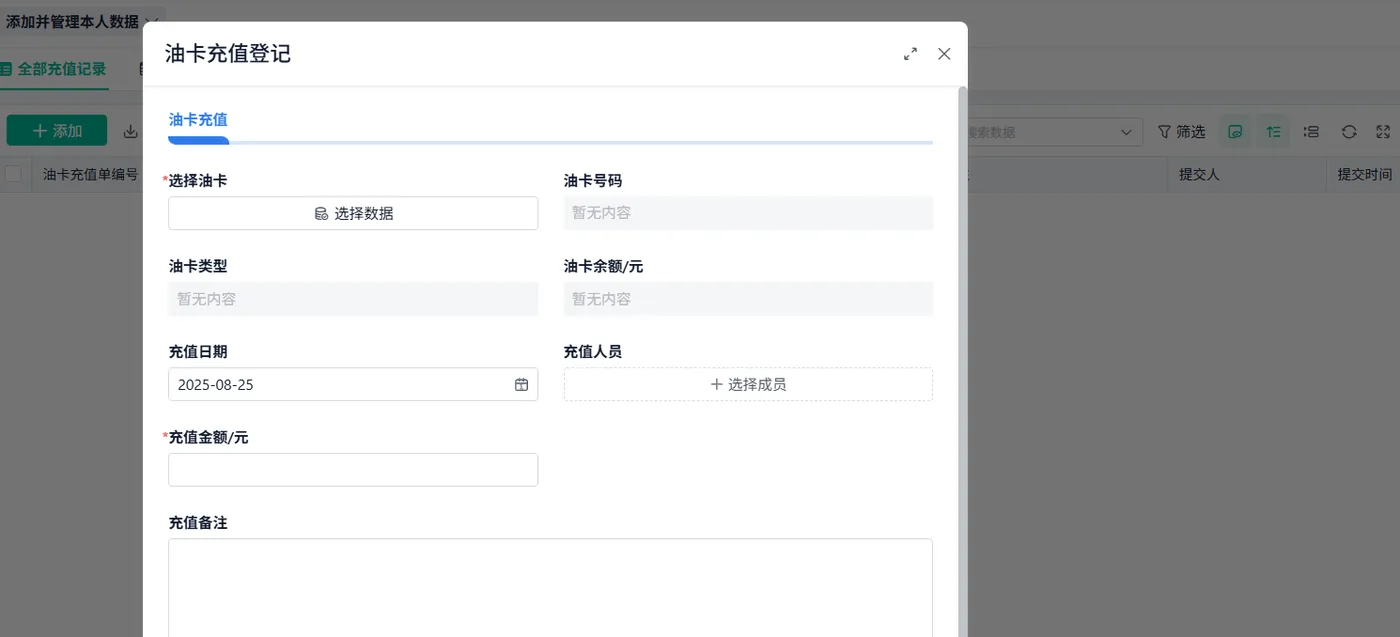Click the dialog's vertical scrollbar
This screenshot has width=1400, height=637.
tap(963, 360)
